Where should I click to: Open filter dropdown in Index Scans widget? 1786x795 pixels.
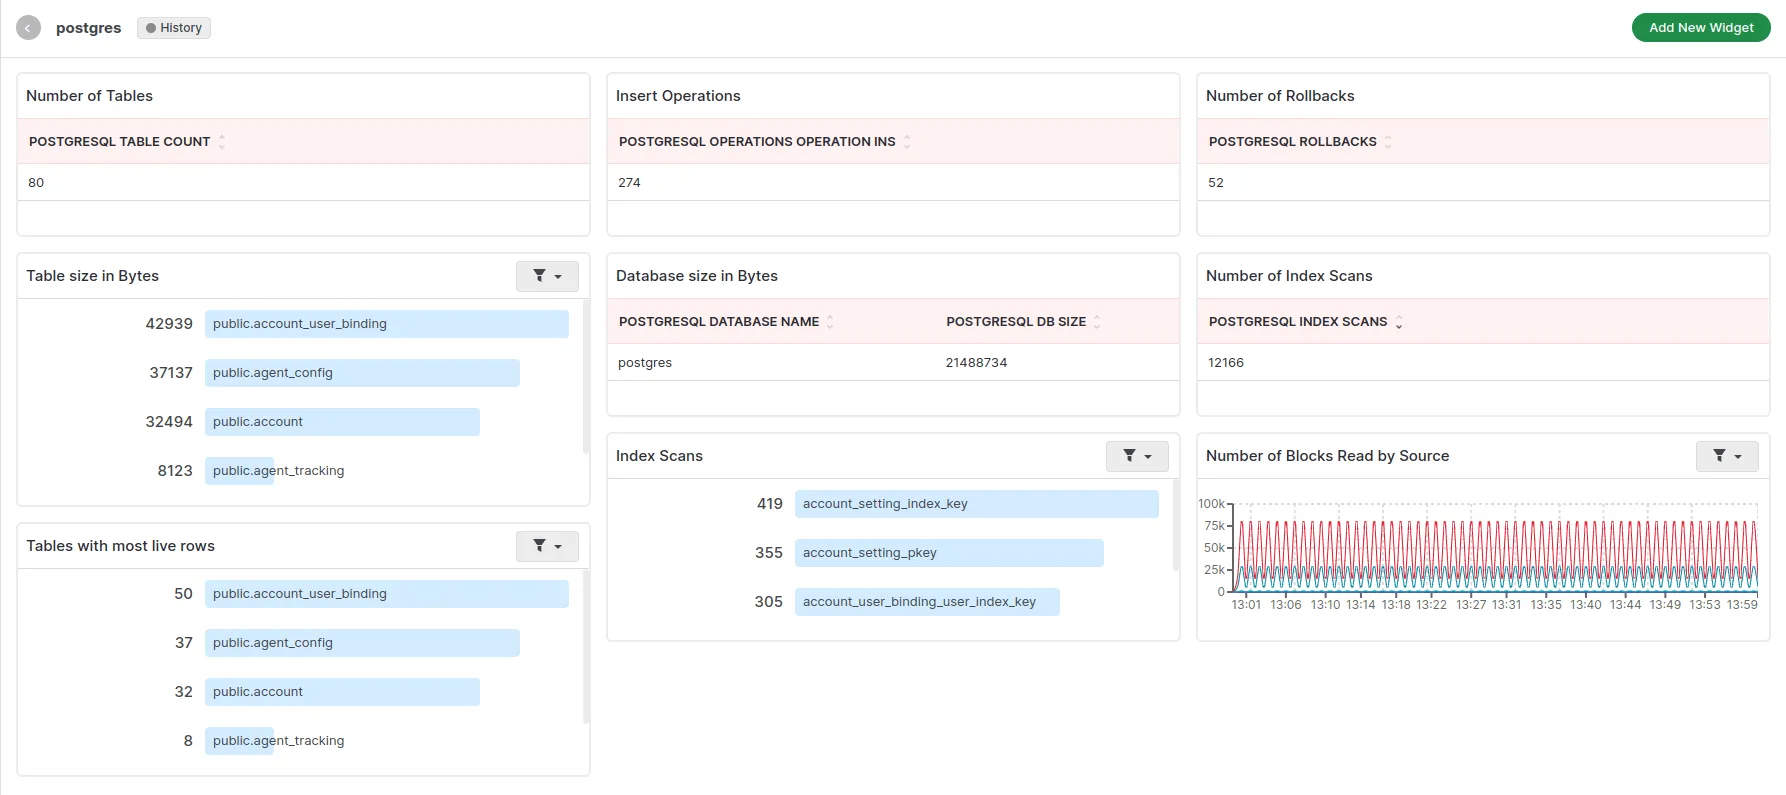coord(1137,456)
